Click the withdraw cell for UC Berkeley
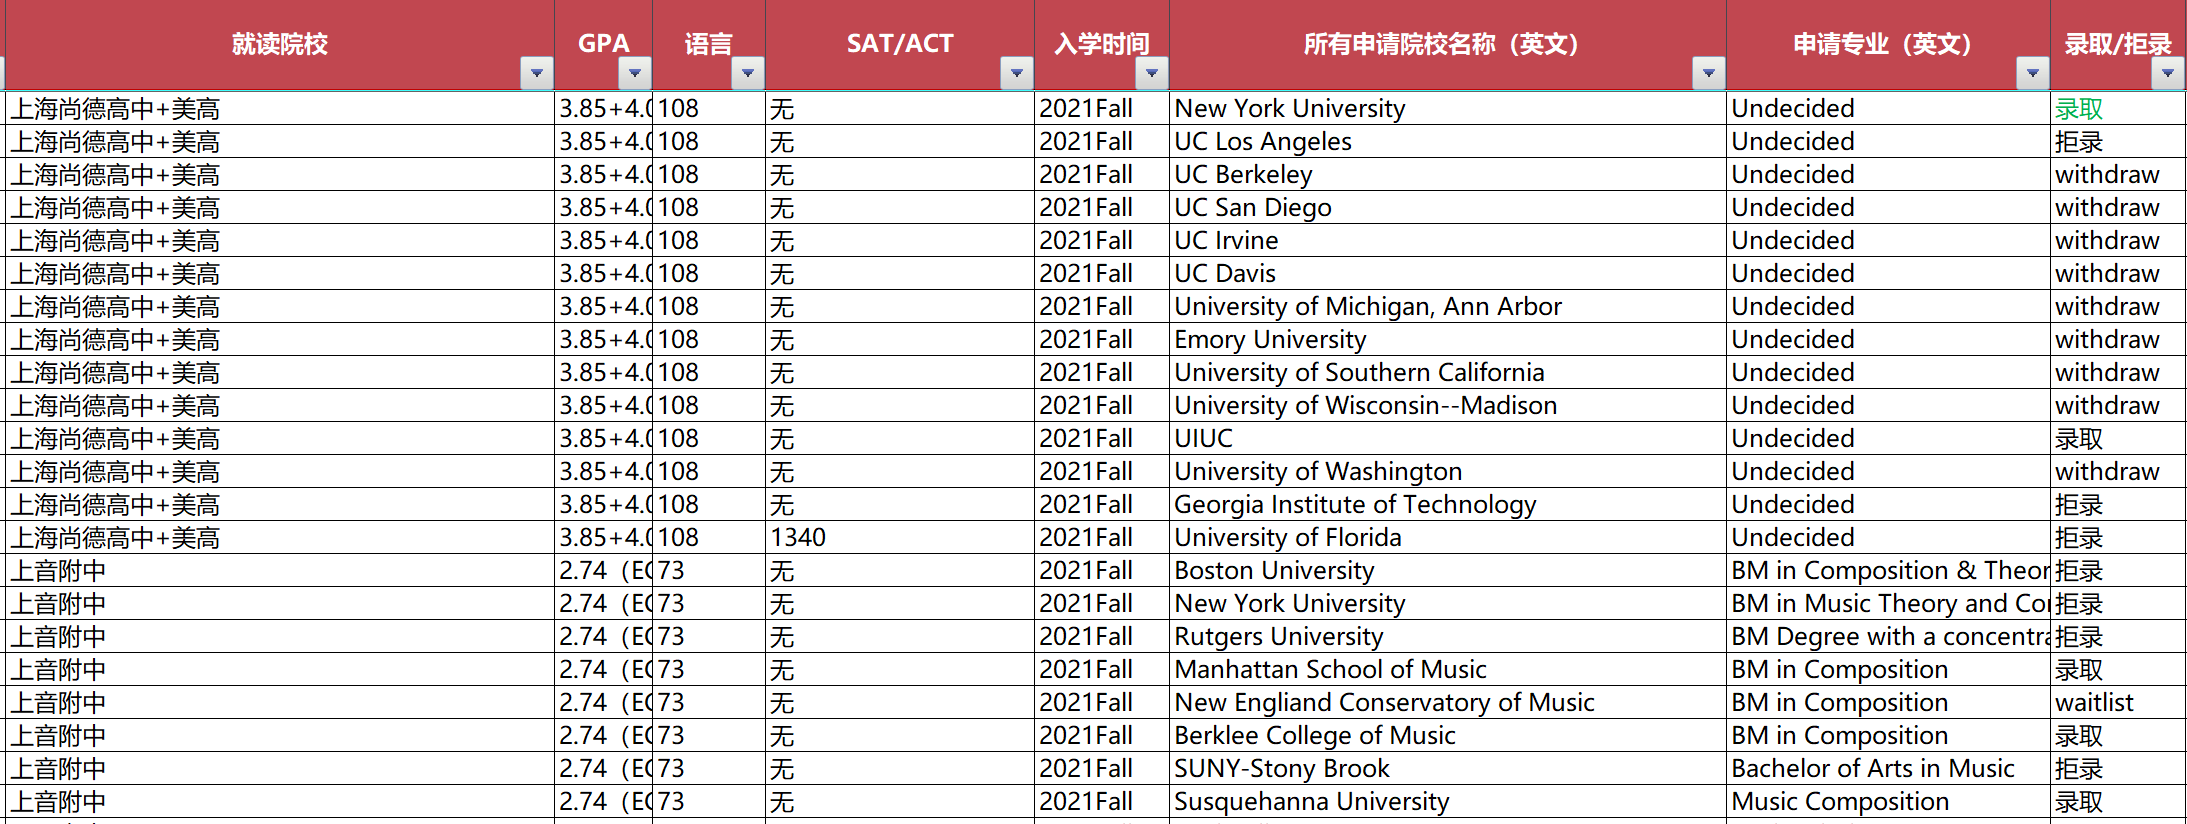Screen dimensions: 2187x824 (x=2118, y=175)
